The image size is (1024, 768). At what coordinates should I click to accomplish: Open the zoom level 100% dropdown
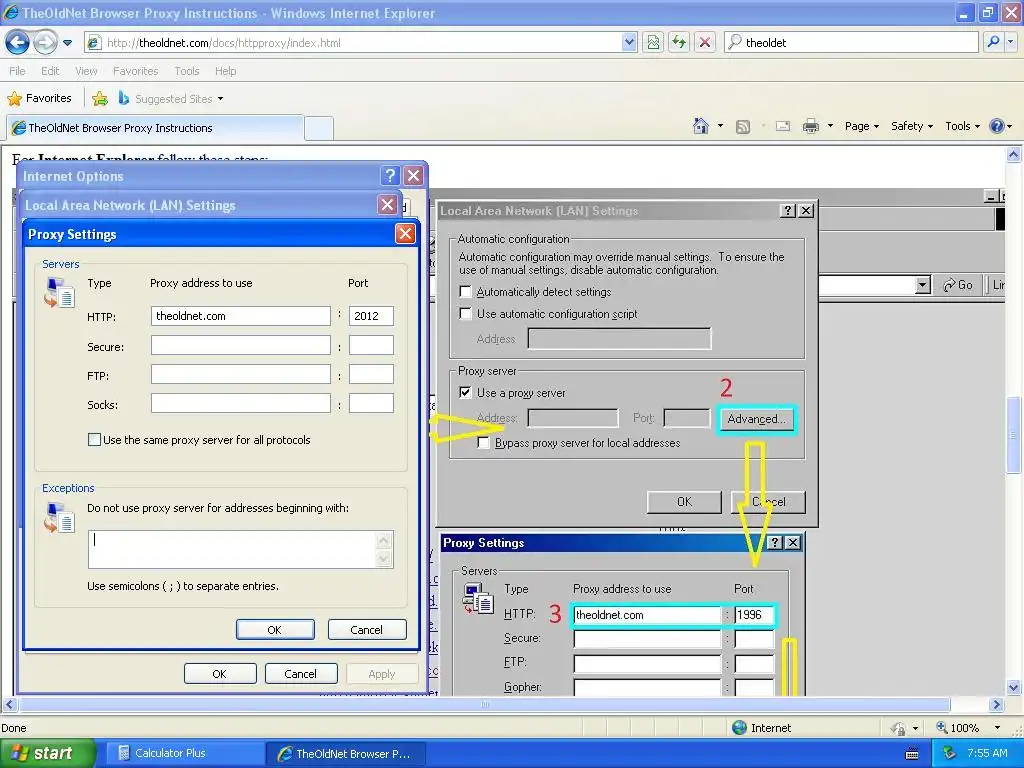point(997,728)
